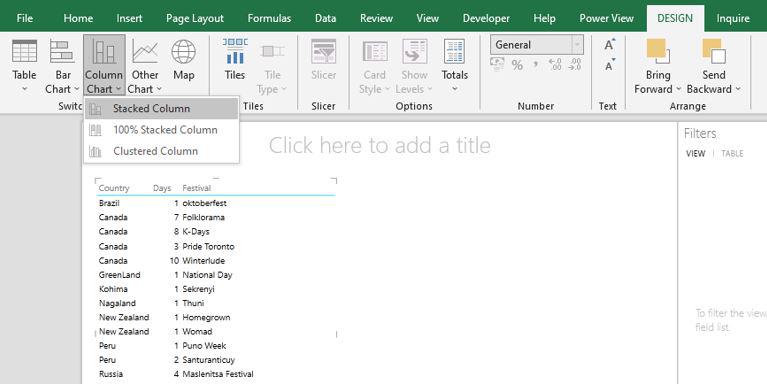The image size is (767, 384).
Task: Increase the font size
Action: pos(609,45)
